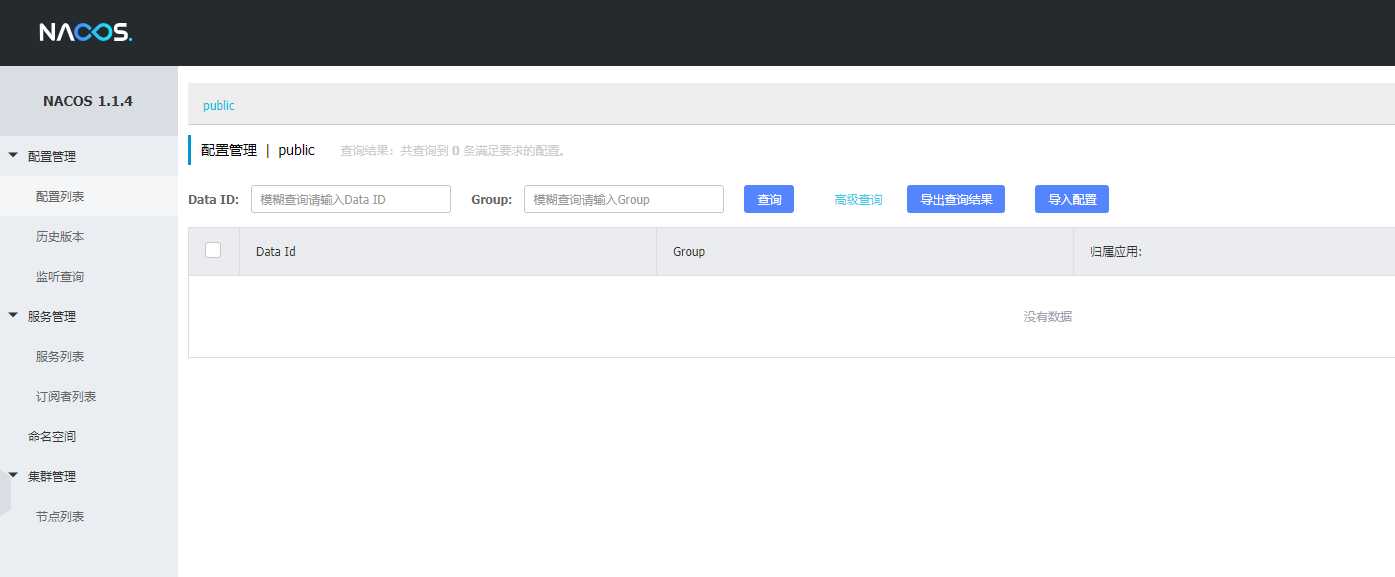The width and height of the screenshot is (1395, 577).
Task: Click the 查询 search button
Action: pyautogui.click(x=769, y=199)
